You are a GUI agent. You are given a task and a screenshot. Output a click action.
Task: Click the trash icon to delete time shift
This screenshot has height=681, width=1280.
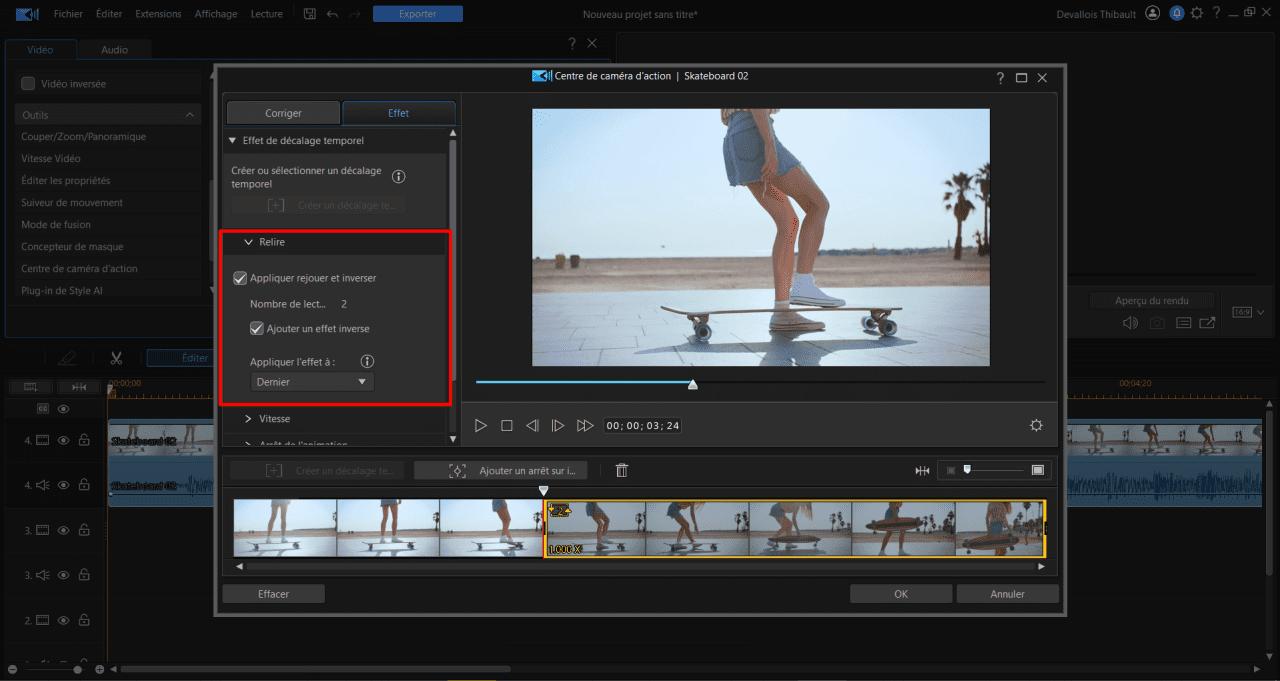pos(621,469)
